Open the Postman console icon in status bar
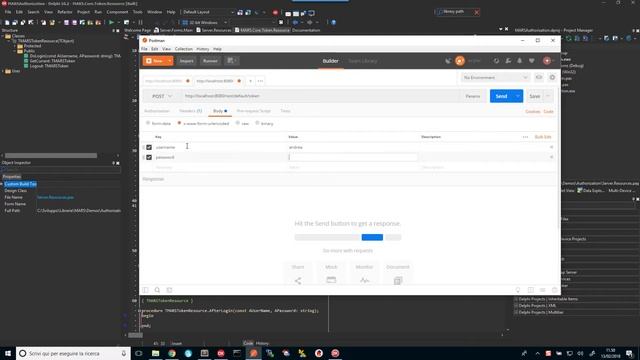Image resolution: width=640 pixels, height=360 pixels. (169, 290)
